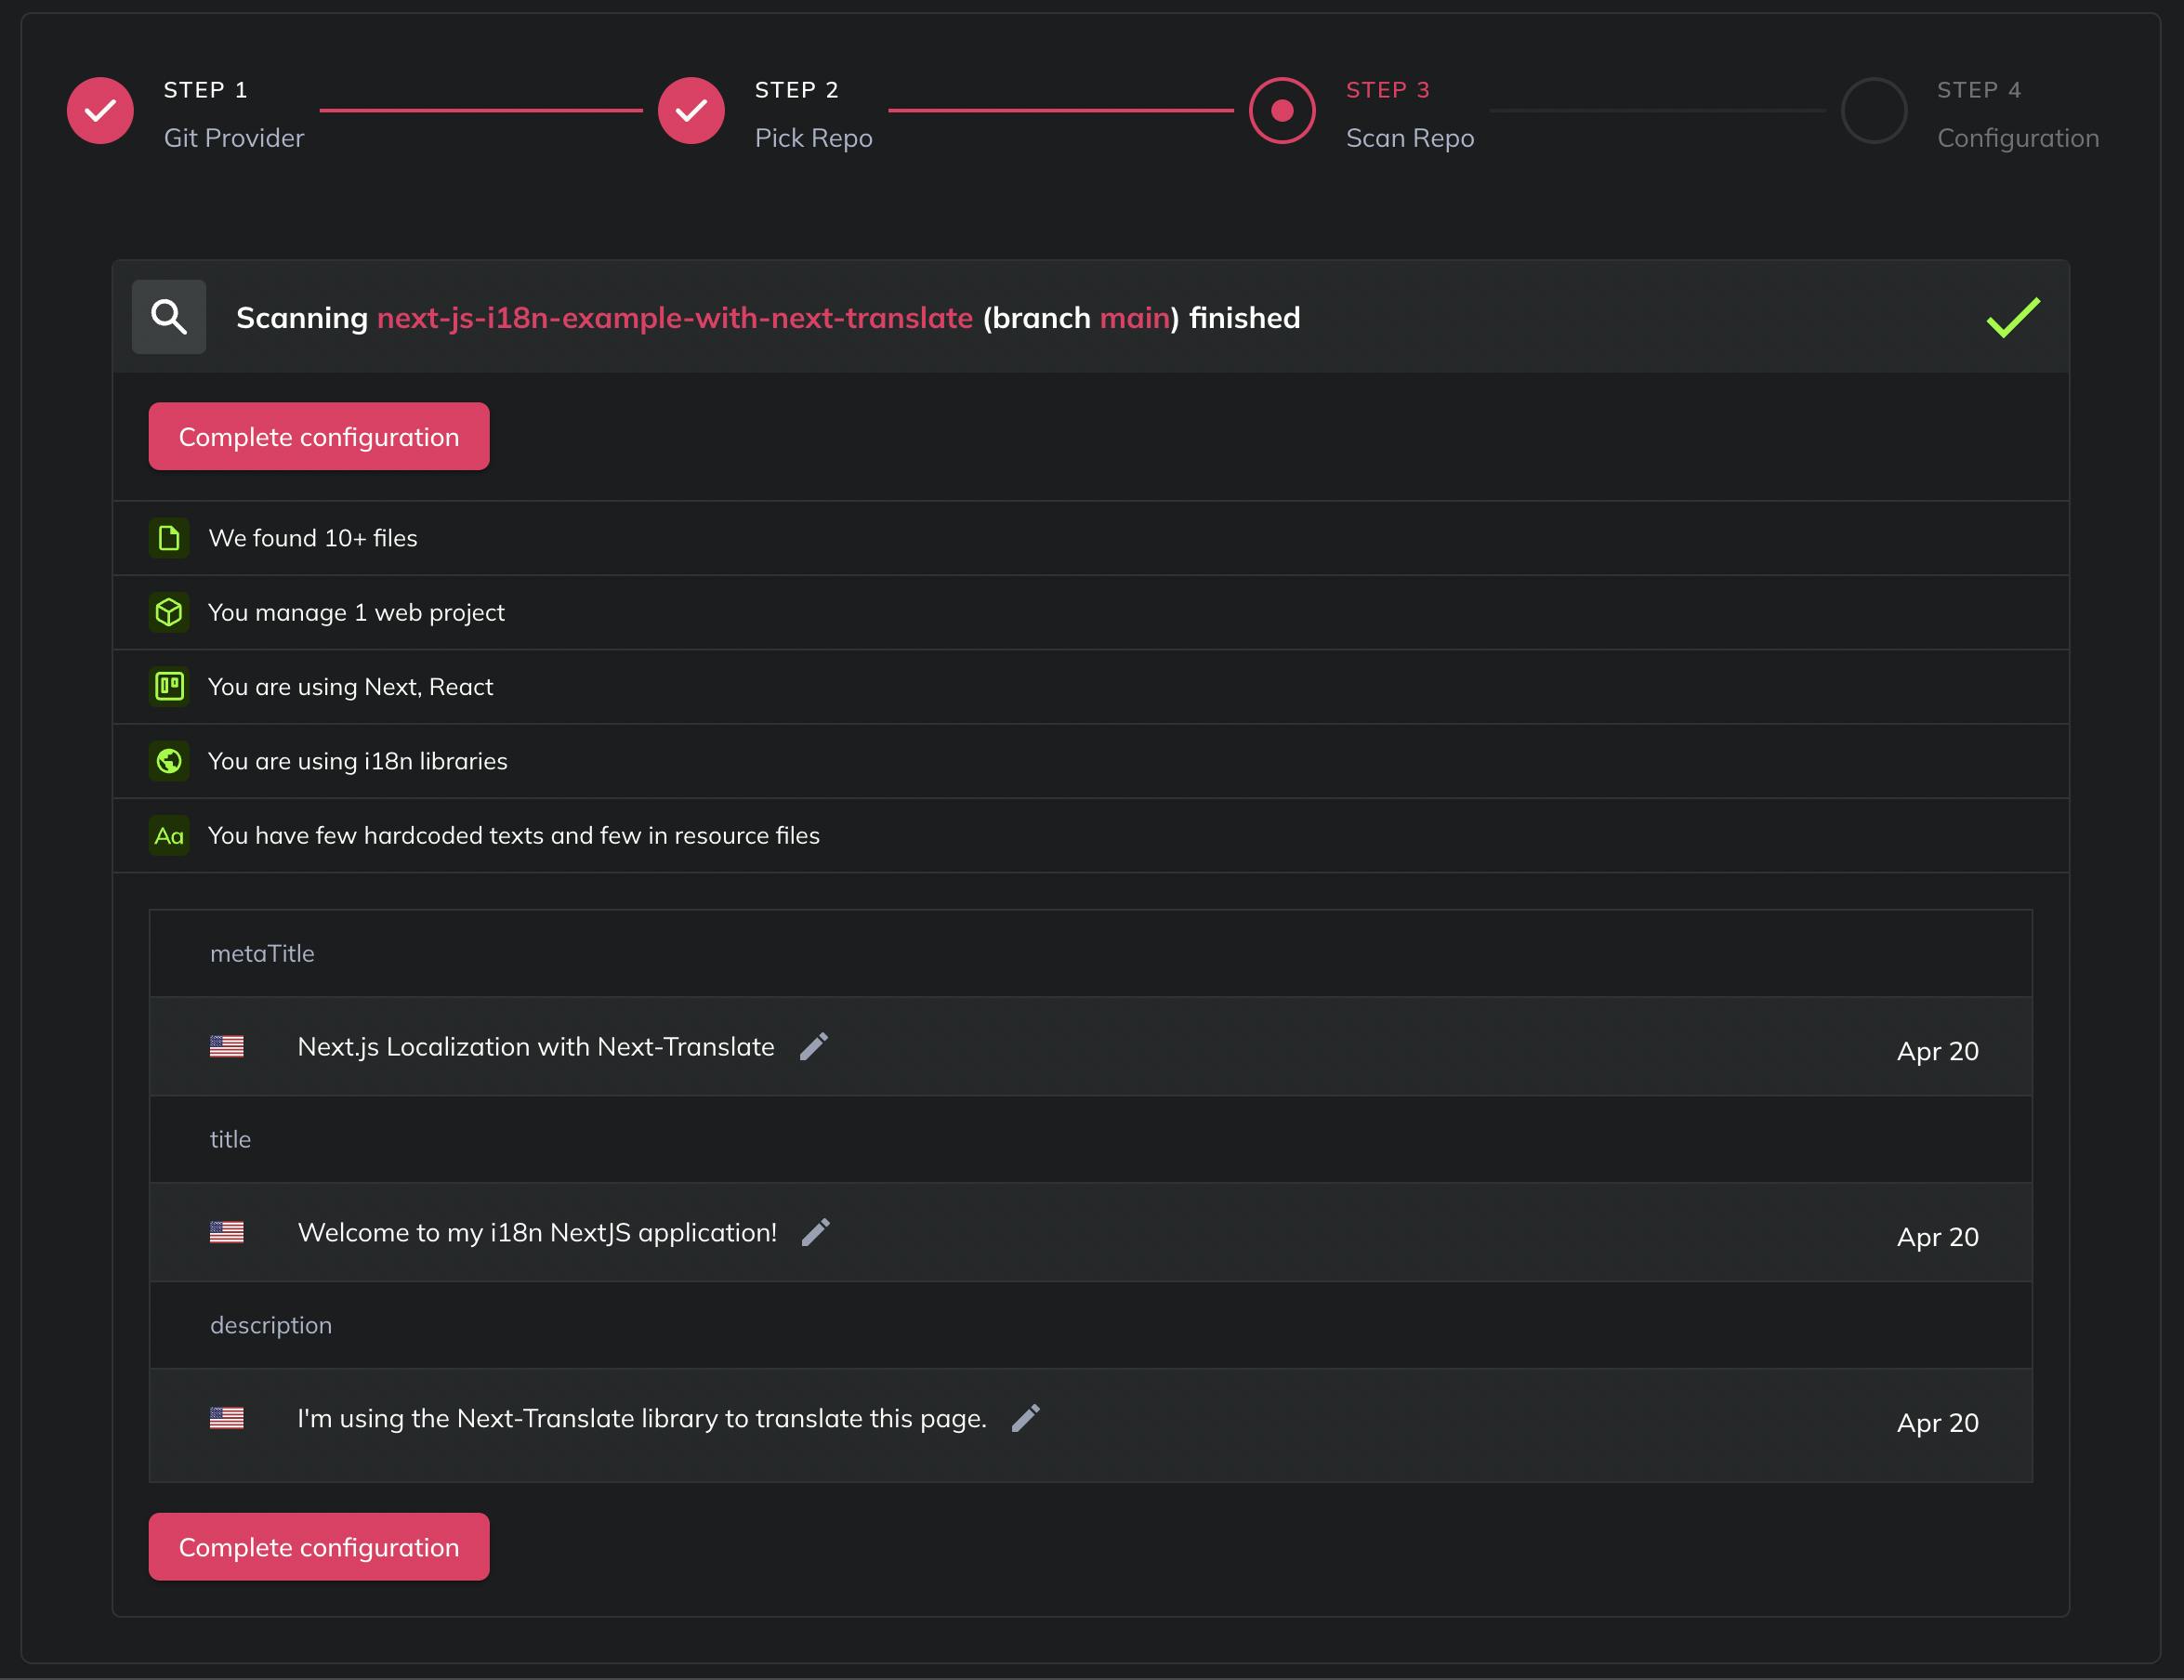Open the Git Provider step
The image size is (2184, 1680).
click(234, 138)
